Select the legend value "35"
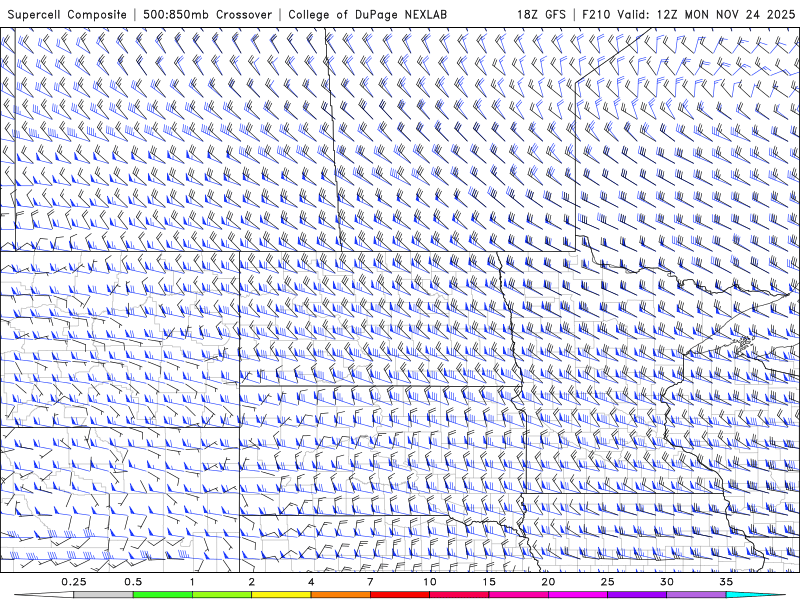The height and width of the screenshot is (600, 800). pyautogui.click(x=726, y=582)
